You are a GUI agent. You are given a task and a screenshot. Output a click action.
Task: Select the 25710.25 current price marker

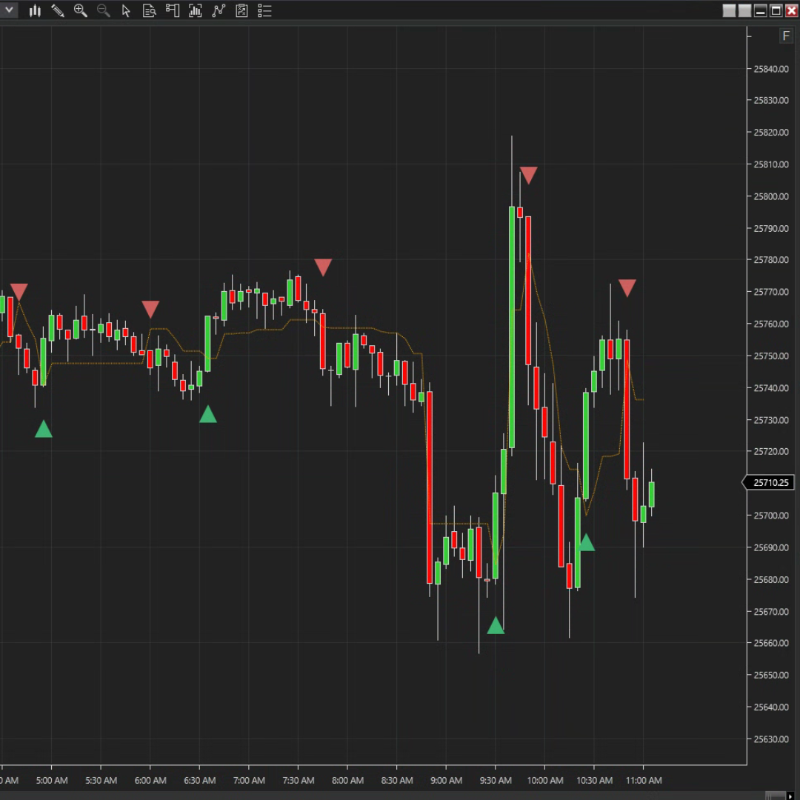(x=770, y=483)
